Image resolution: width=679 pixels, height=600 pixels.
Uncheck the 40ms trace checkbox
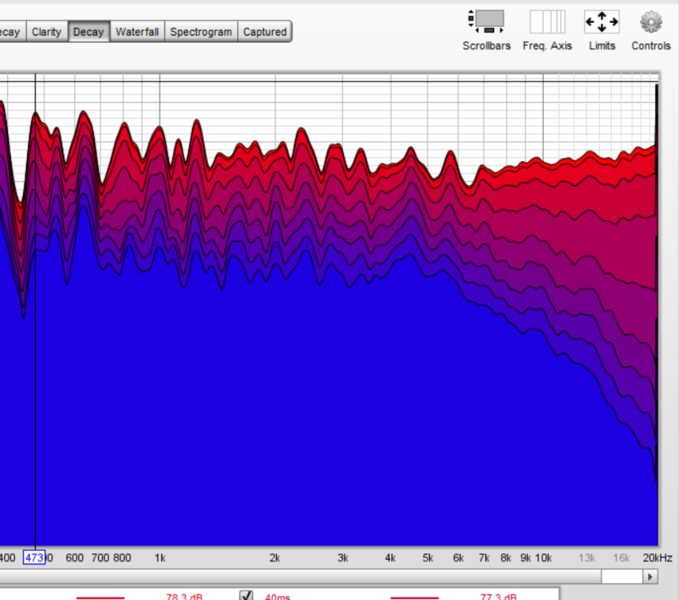pyautogui.click(x=246, y=596)
